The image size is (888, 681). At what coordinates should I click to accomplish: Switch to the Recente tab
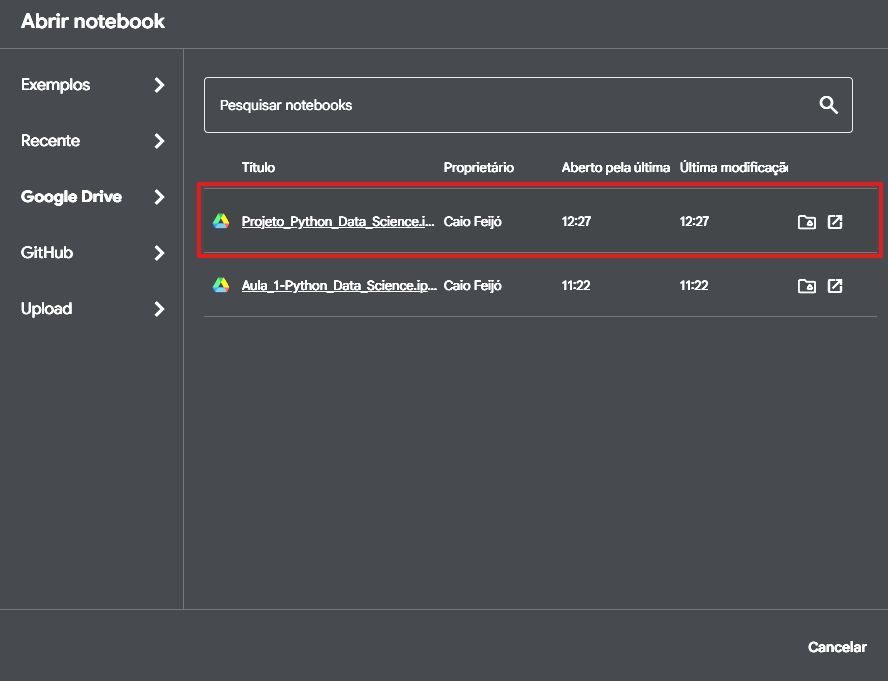click(x=50, y=141)
